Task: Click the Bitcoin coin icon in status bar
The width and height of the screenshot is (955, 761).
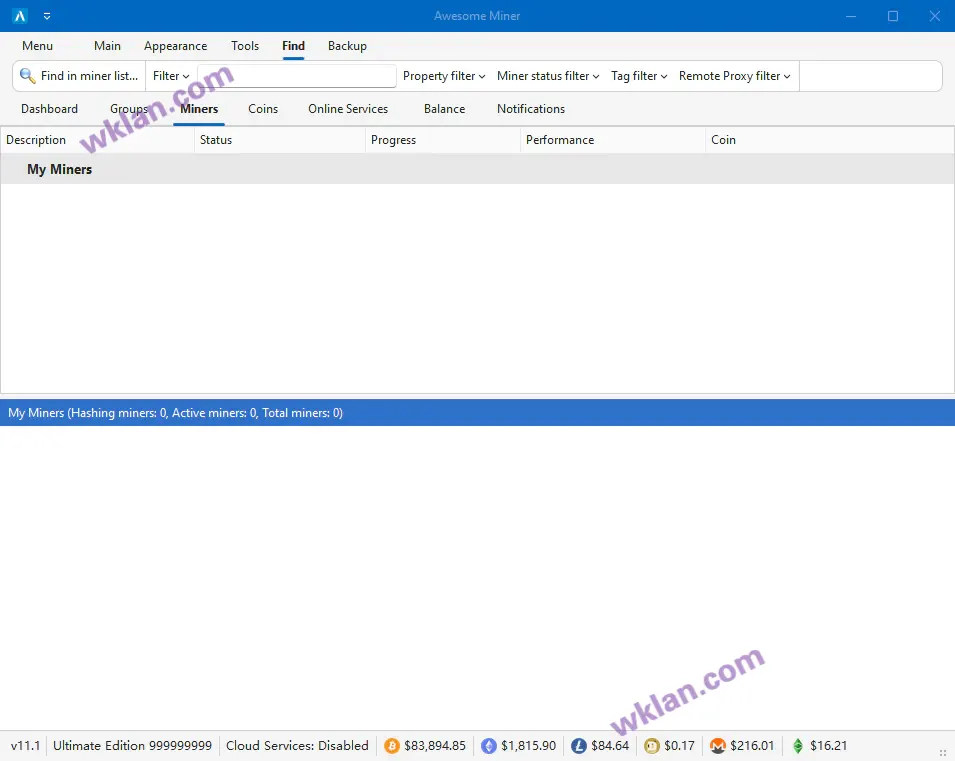Action: 392,746
